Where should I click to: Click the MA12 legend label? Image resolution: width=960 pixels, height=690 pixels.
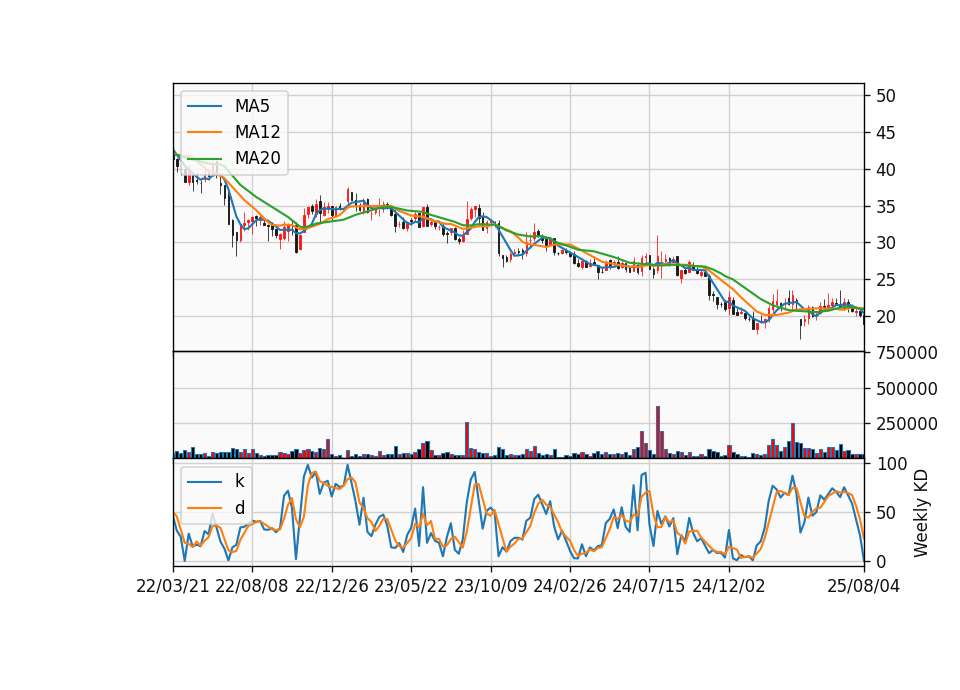257,132
